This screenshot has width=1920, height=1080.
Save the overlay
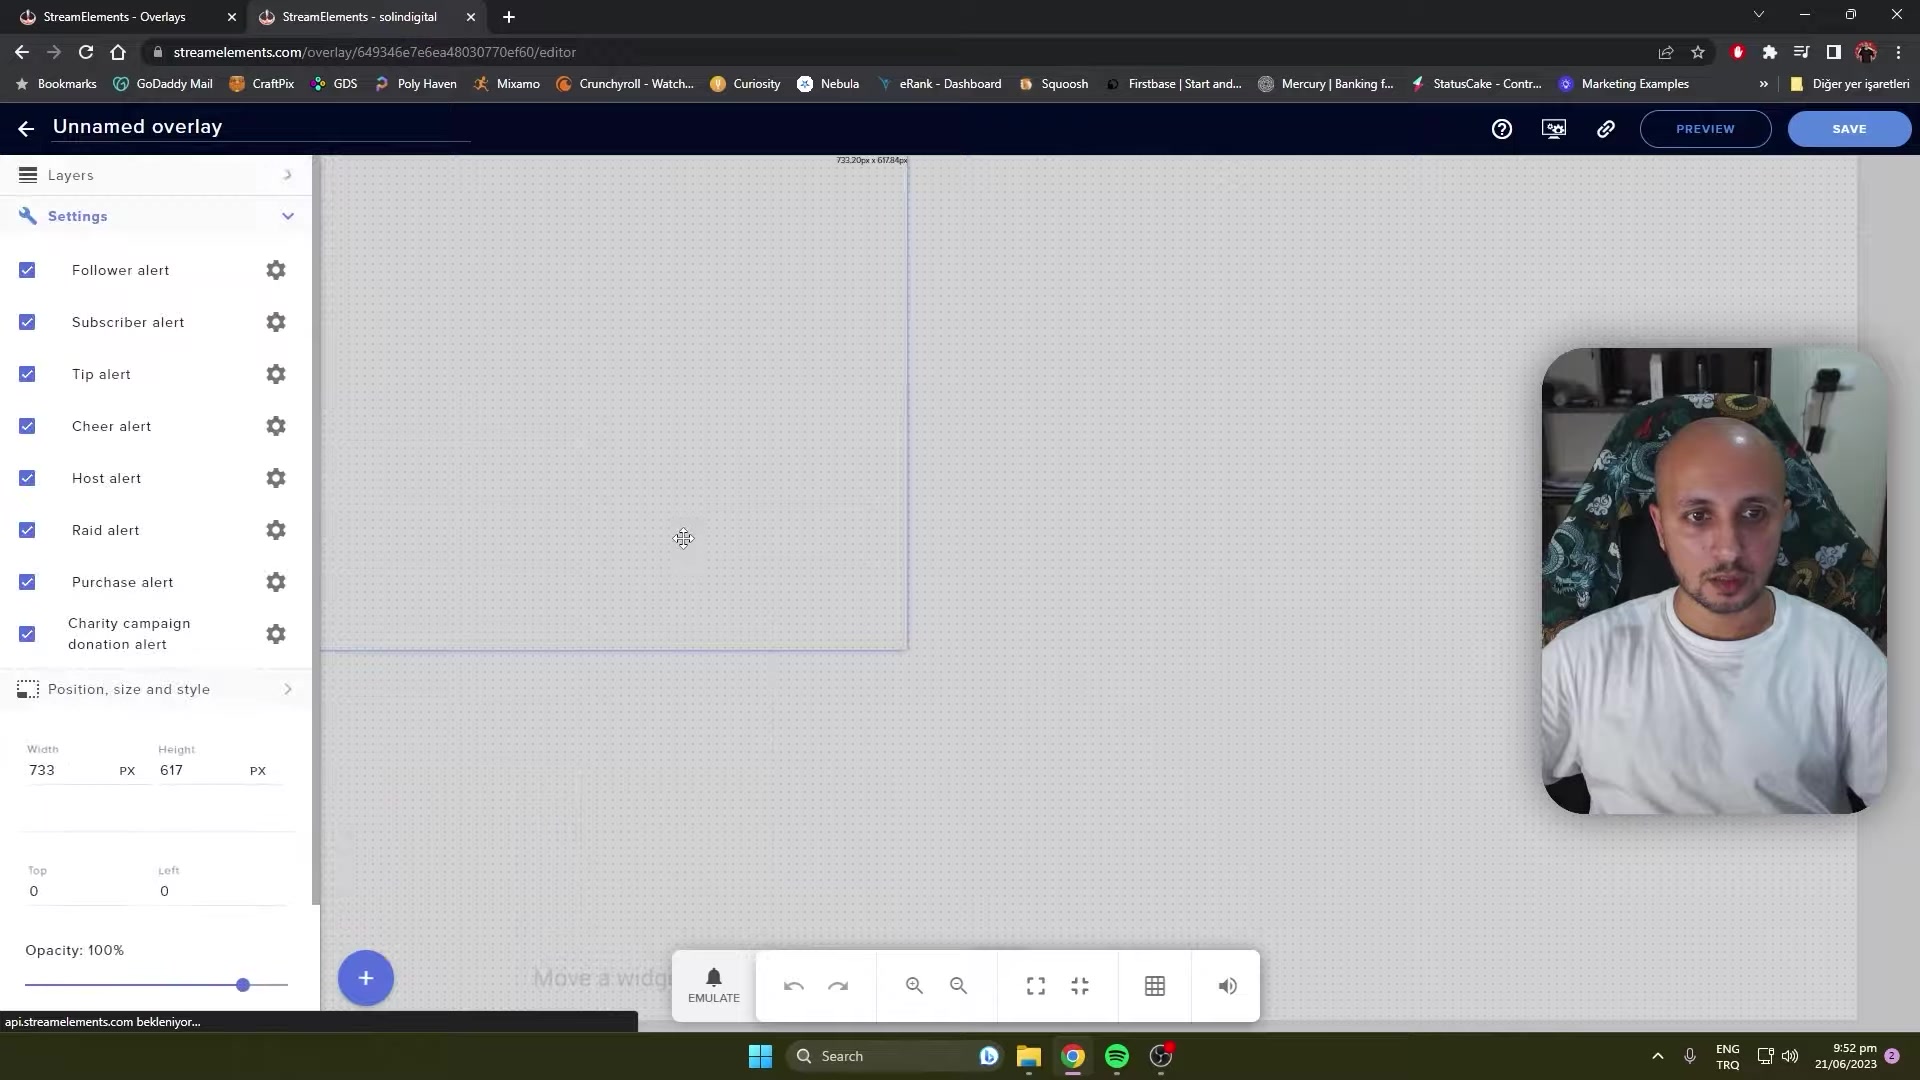(1848, 128)
